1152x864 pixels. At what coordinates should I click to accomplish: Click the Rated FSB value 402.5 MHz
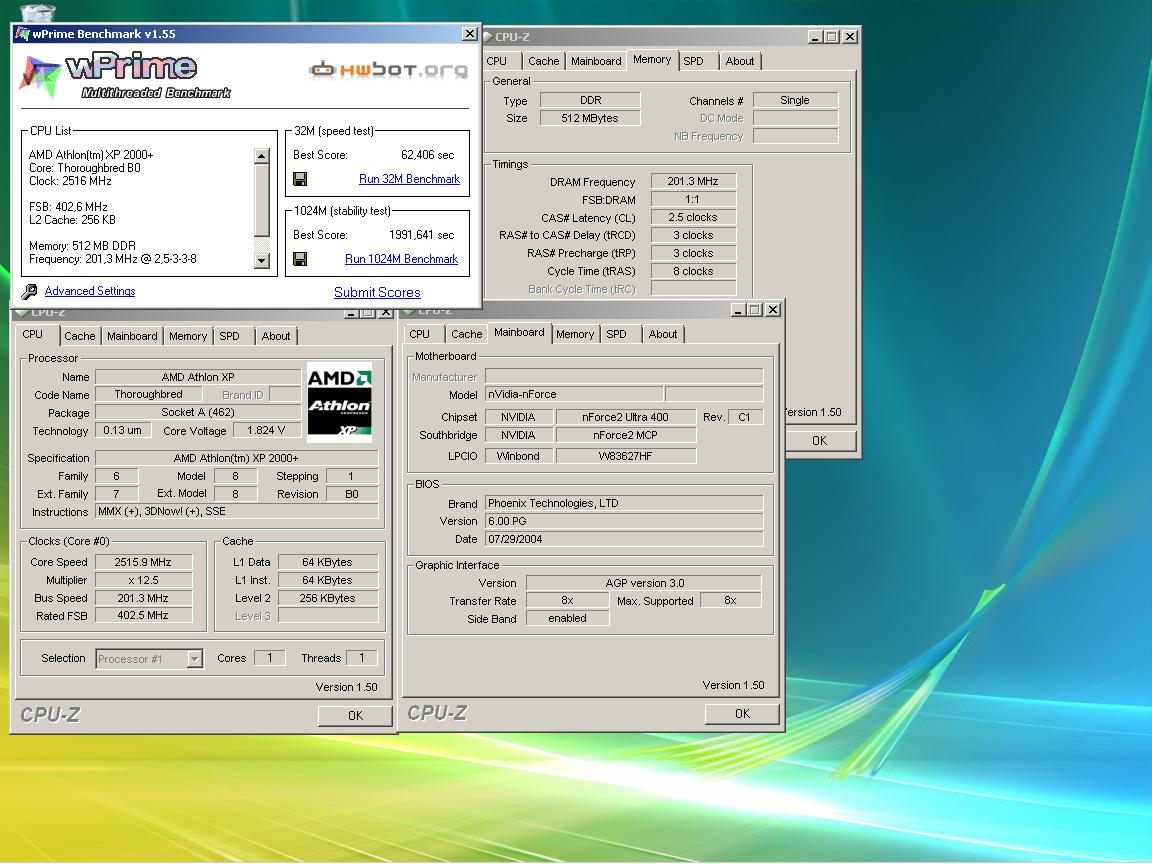tap(143, 616)
